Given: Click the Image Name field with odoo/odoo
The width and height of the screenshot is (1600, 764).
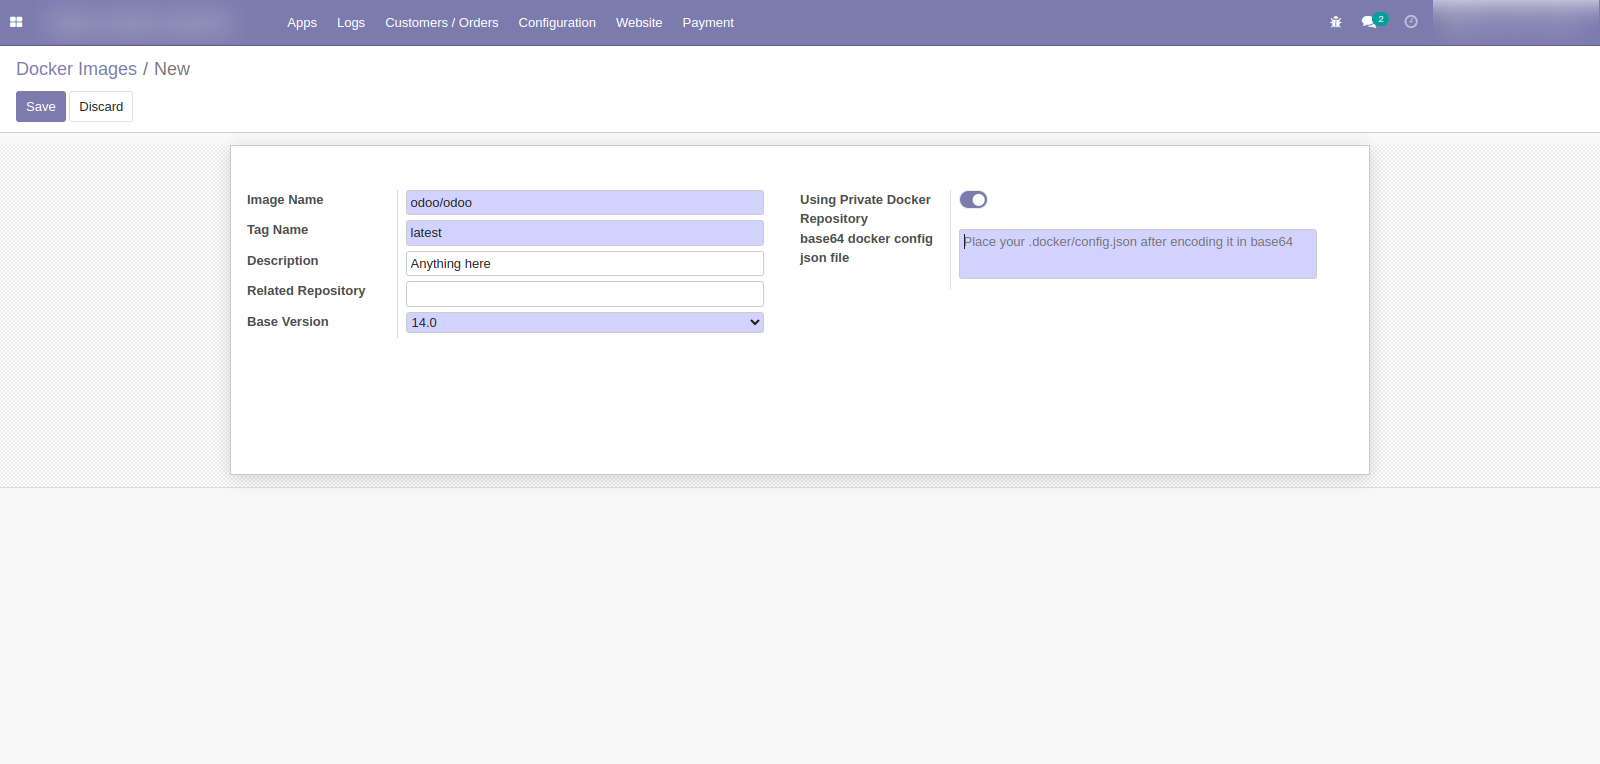Looking at the screenshot, I should 584,203.
